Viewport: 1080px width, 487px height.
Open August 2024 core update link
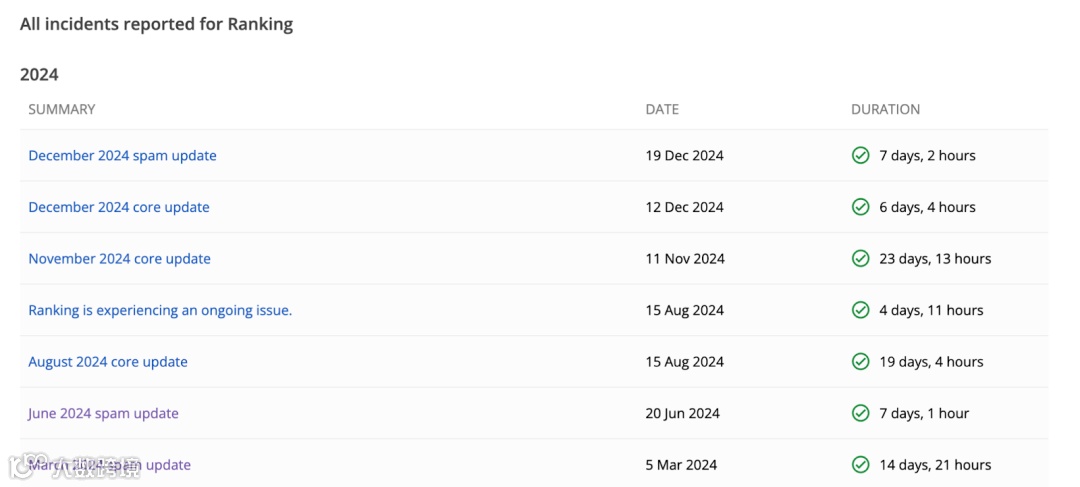pyautogui.click(x=108, y=361)
